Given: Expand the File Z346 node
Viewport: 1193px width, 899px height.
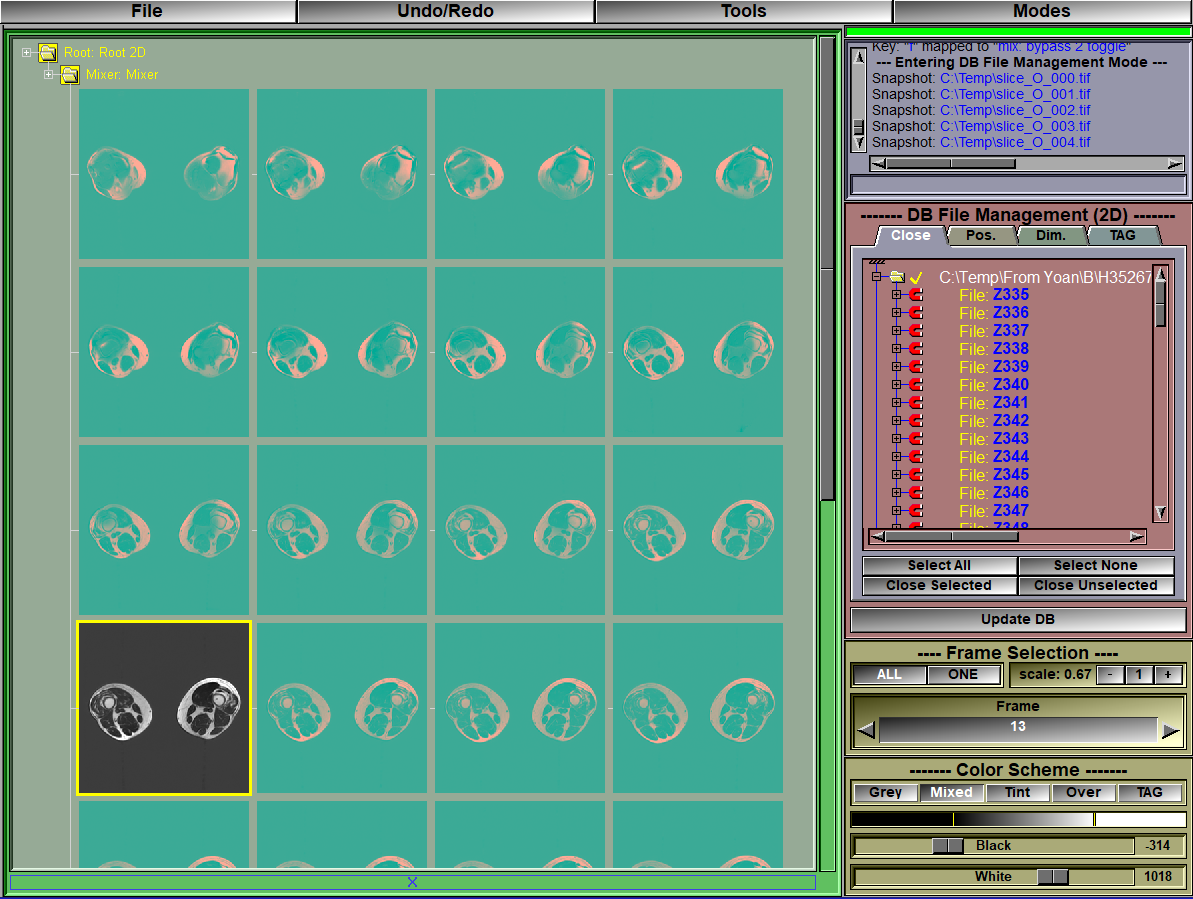Looking at the screenshot, I should (896, 493).
